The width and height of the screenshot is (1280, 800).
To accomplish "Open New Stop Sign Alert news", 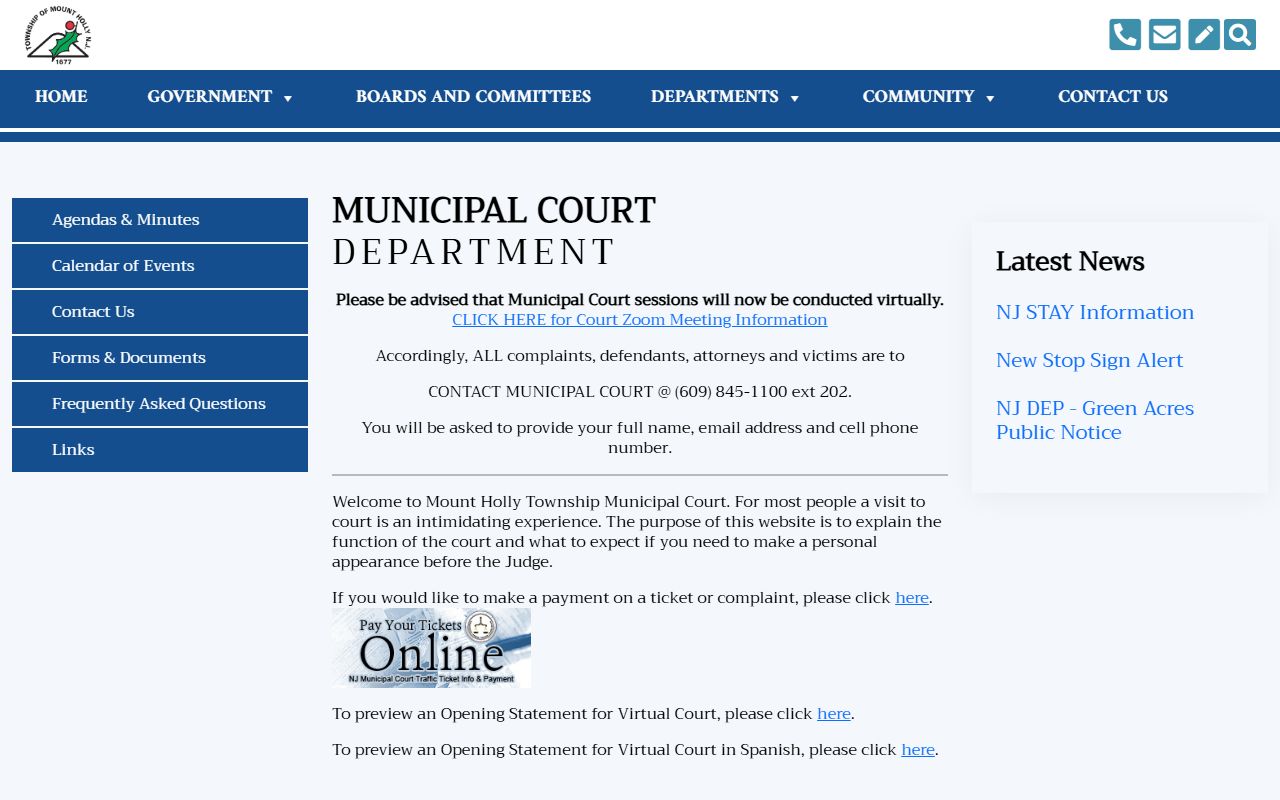I will pos(1089,360).
